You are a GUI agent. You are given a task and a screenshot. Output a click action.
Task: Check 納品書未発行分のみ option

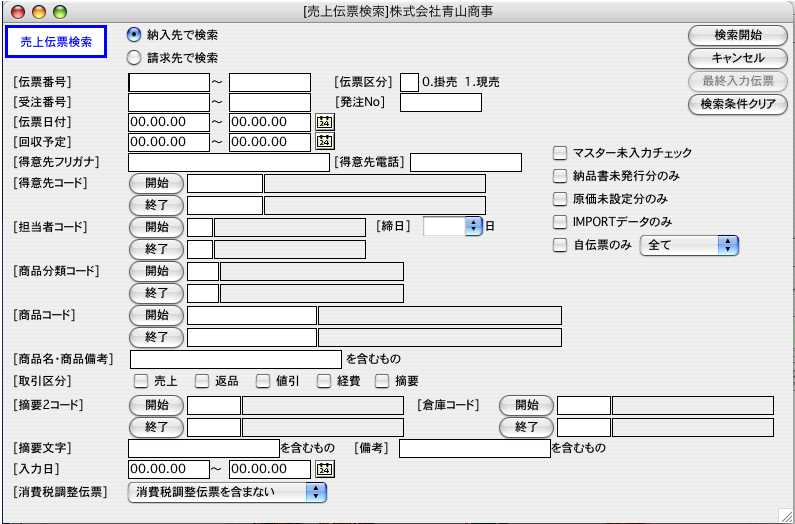point(560,176)
